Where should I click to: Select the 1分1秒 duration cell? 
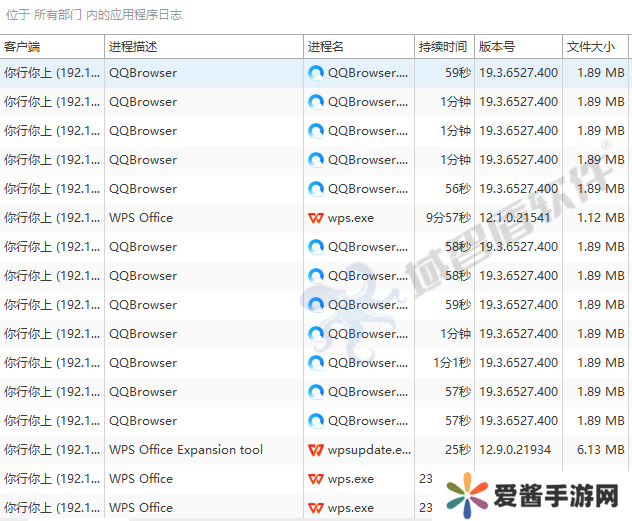[x=450, y=363]
